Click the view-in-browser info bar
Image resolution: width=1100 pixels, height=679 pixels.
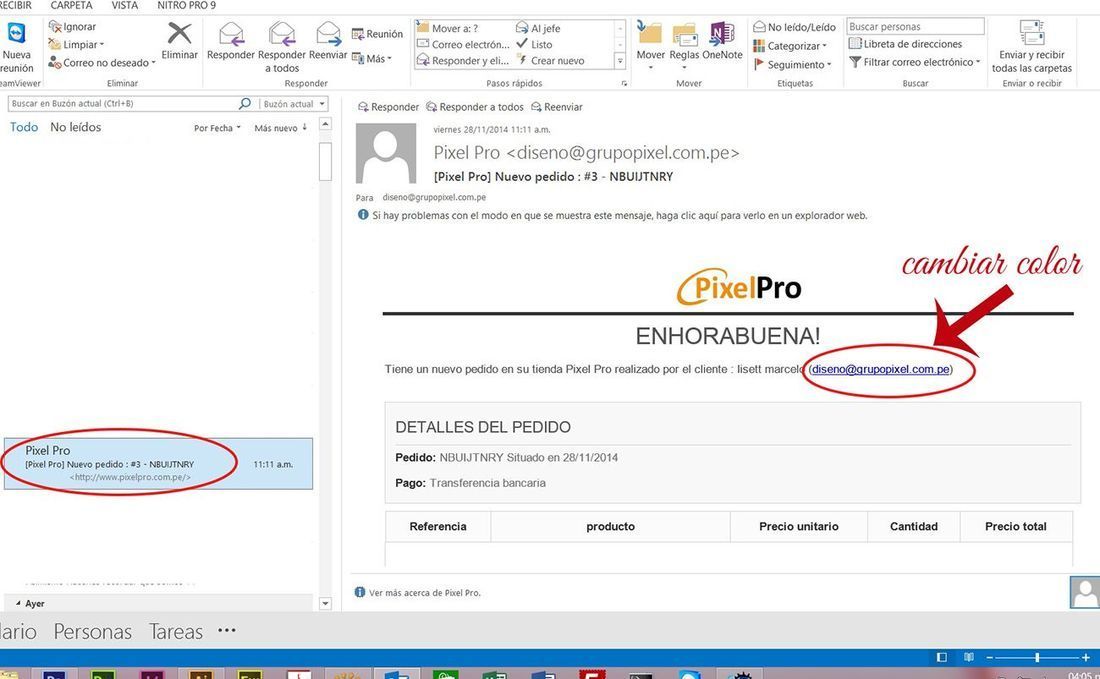(612, 215)
